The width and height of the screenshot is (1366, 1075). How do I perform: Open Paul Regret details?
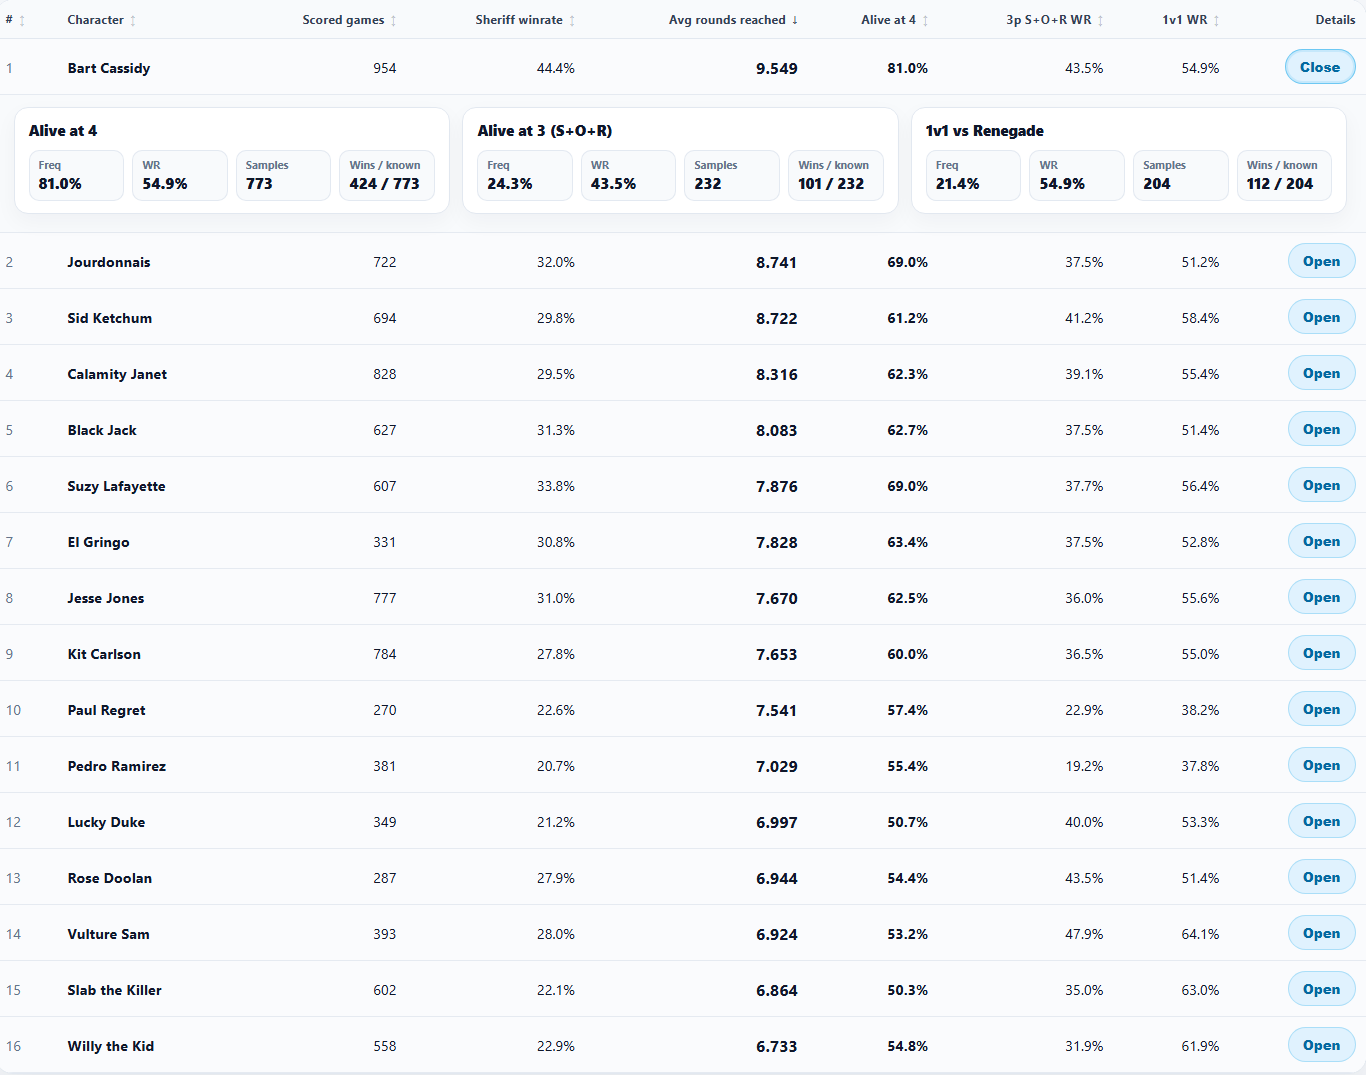1321,709
